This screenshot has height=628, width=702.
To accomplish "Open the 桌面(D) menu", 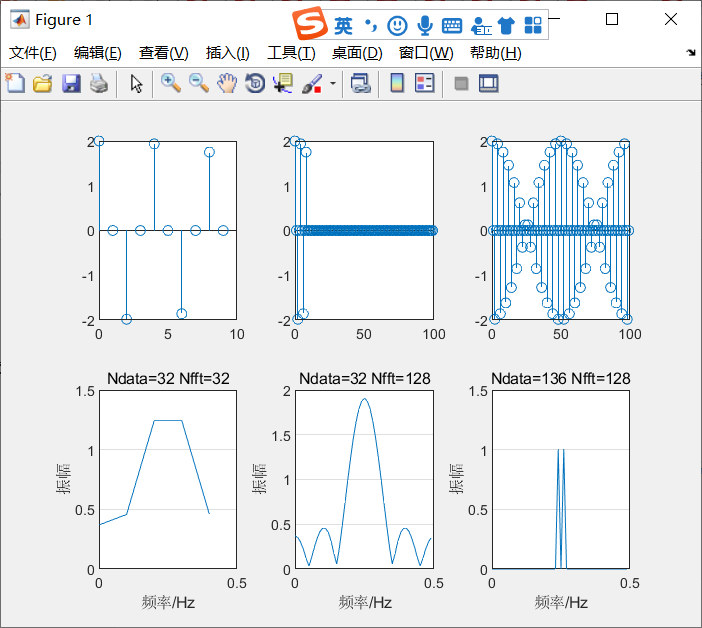I will (x=357, y=53).
